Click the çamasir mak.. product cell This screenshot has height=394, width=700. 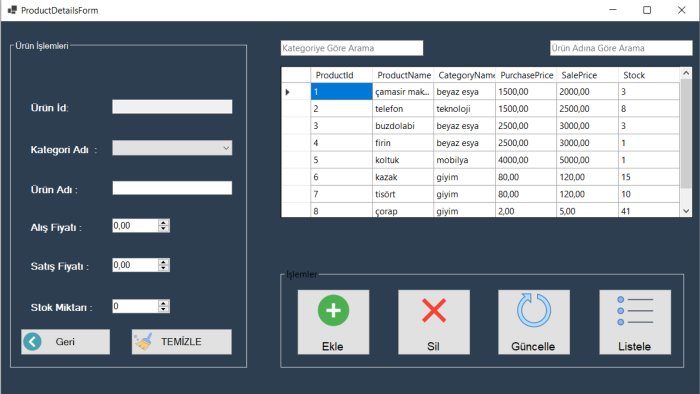click(403, 91)
